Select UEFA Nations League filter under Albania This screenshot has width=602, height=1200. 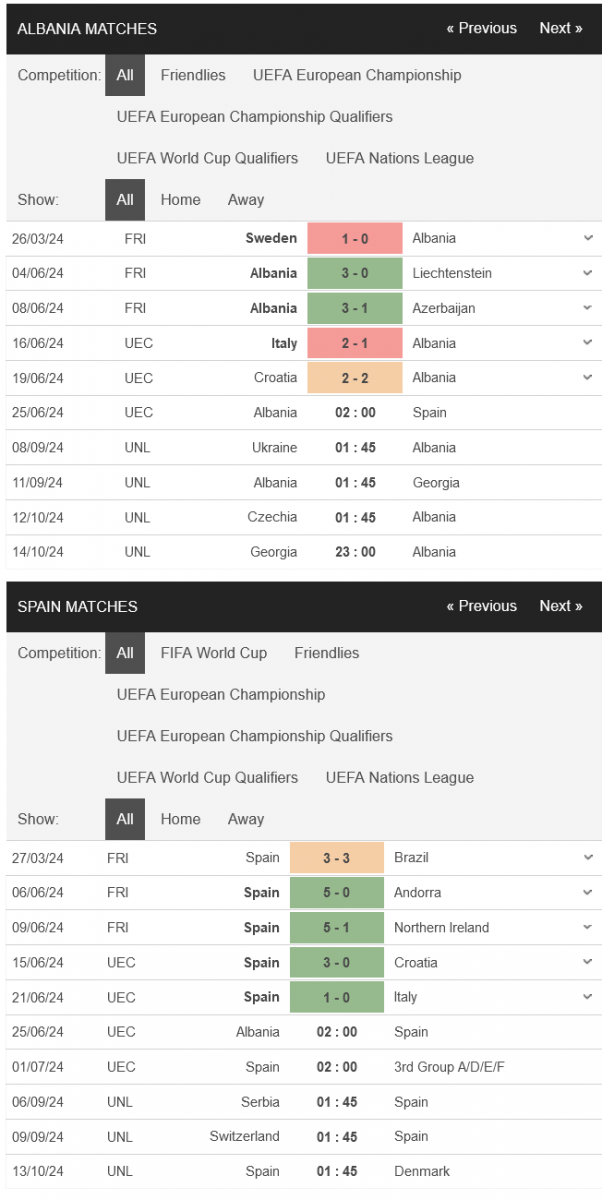tap(400, 158)
